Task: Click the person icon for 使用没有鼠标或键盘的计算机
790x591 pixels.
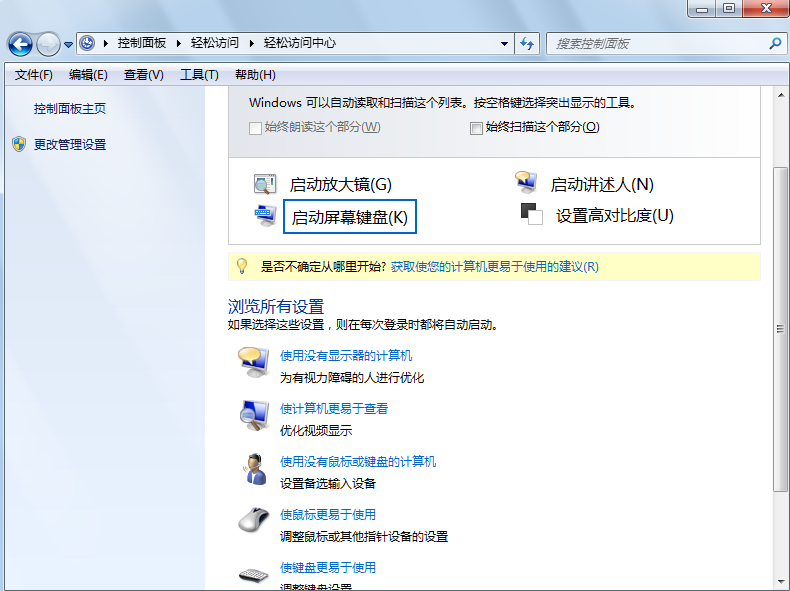Action: pyautogui.click(x=253, y=468)
